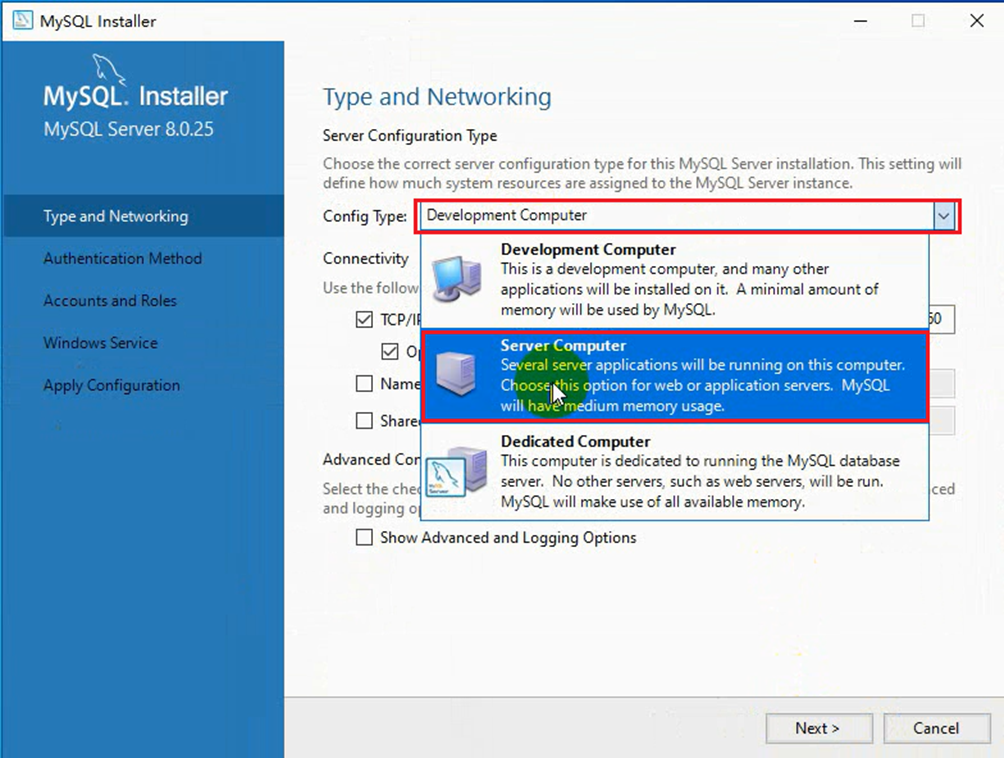This screenshot has width=1004, height=758.
Task: Enable the Shared Memory checkbox
Action: pos(364,420)
